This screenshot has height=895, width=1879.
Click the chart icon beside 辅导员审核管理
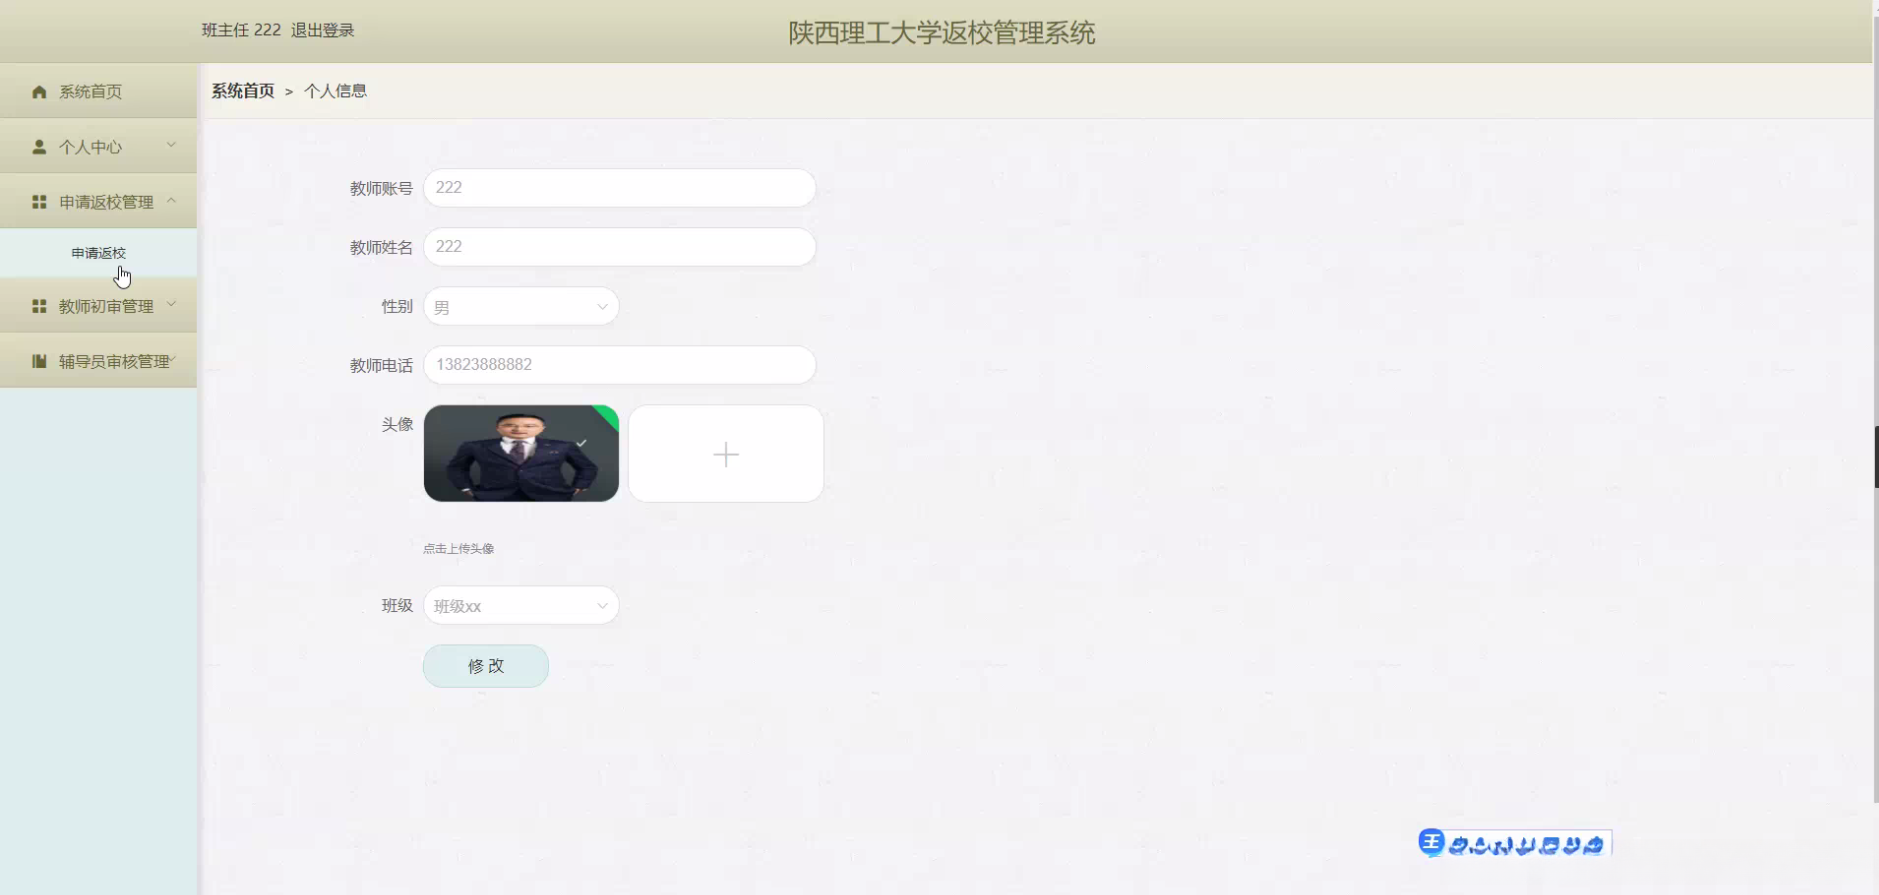coord(39,361)
